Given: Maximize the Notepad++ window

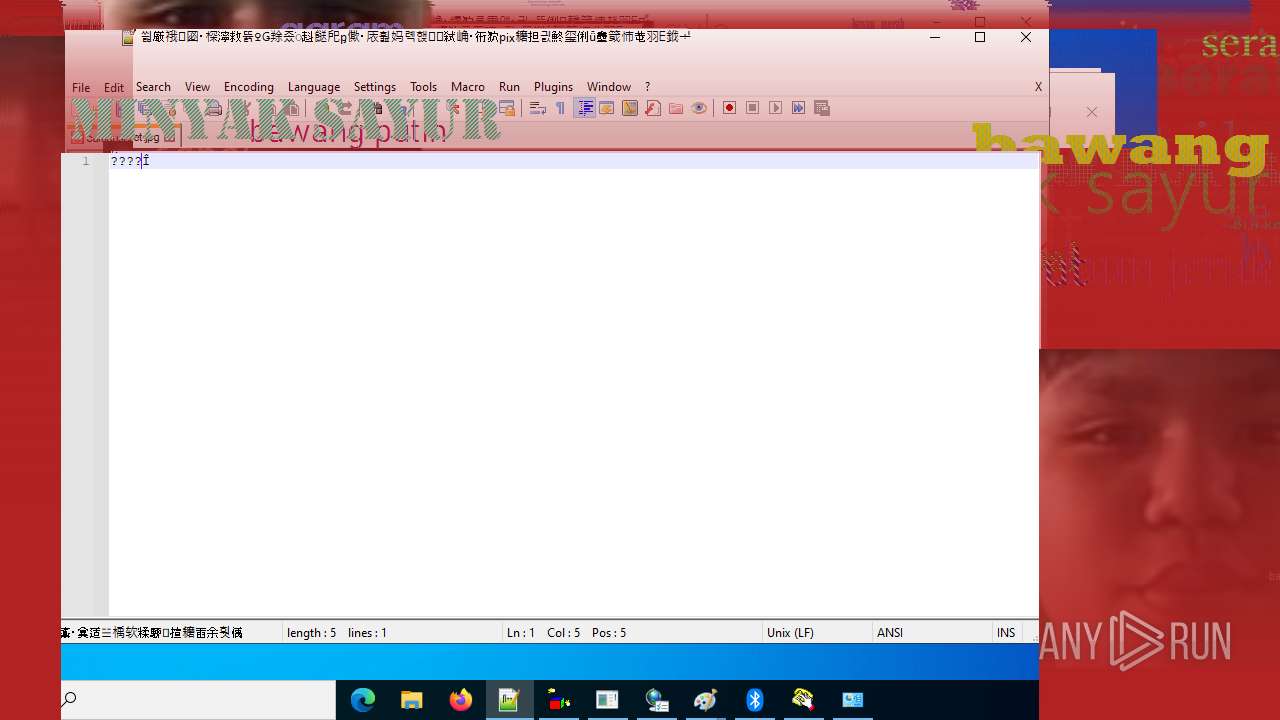Looking at the screenshot, I should (x=980, y=37).
